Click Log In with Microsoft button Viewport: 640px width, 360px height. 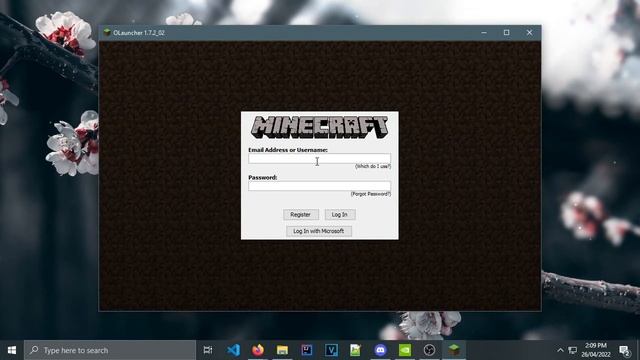click(318, 231)
